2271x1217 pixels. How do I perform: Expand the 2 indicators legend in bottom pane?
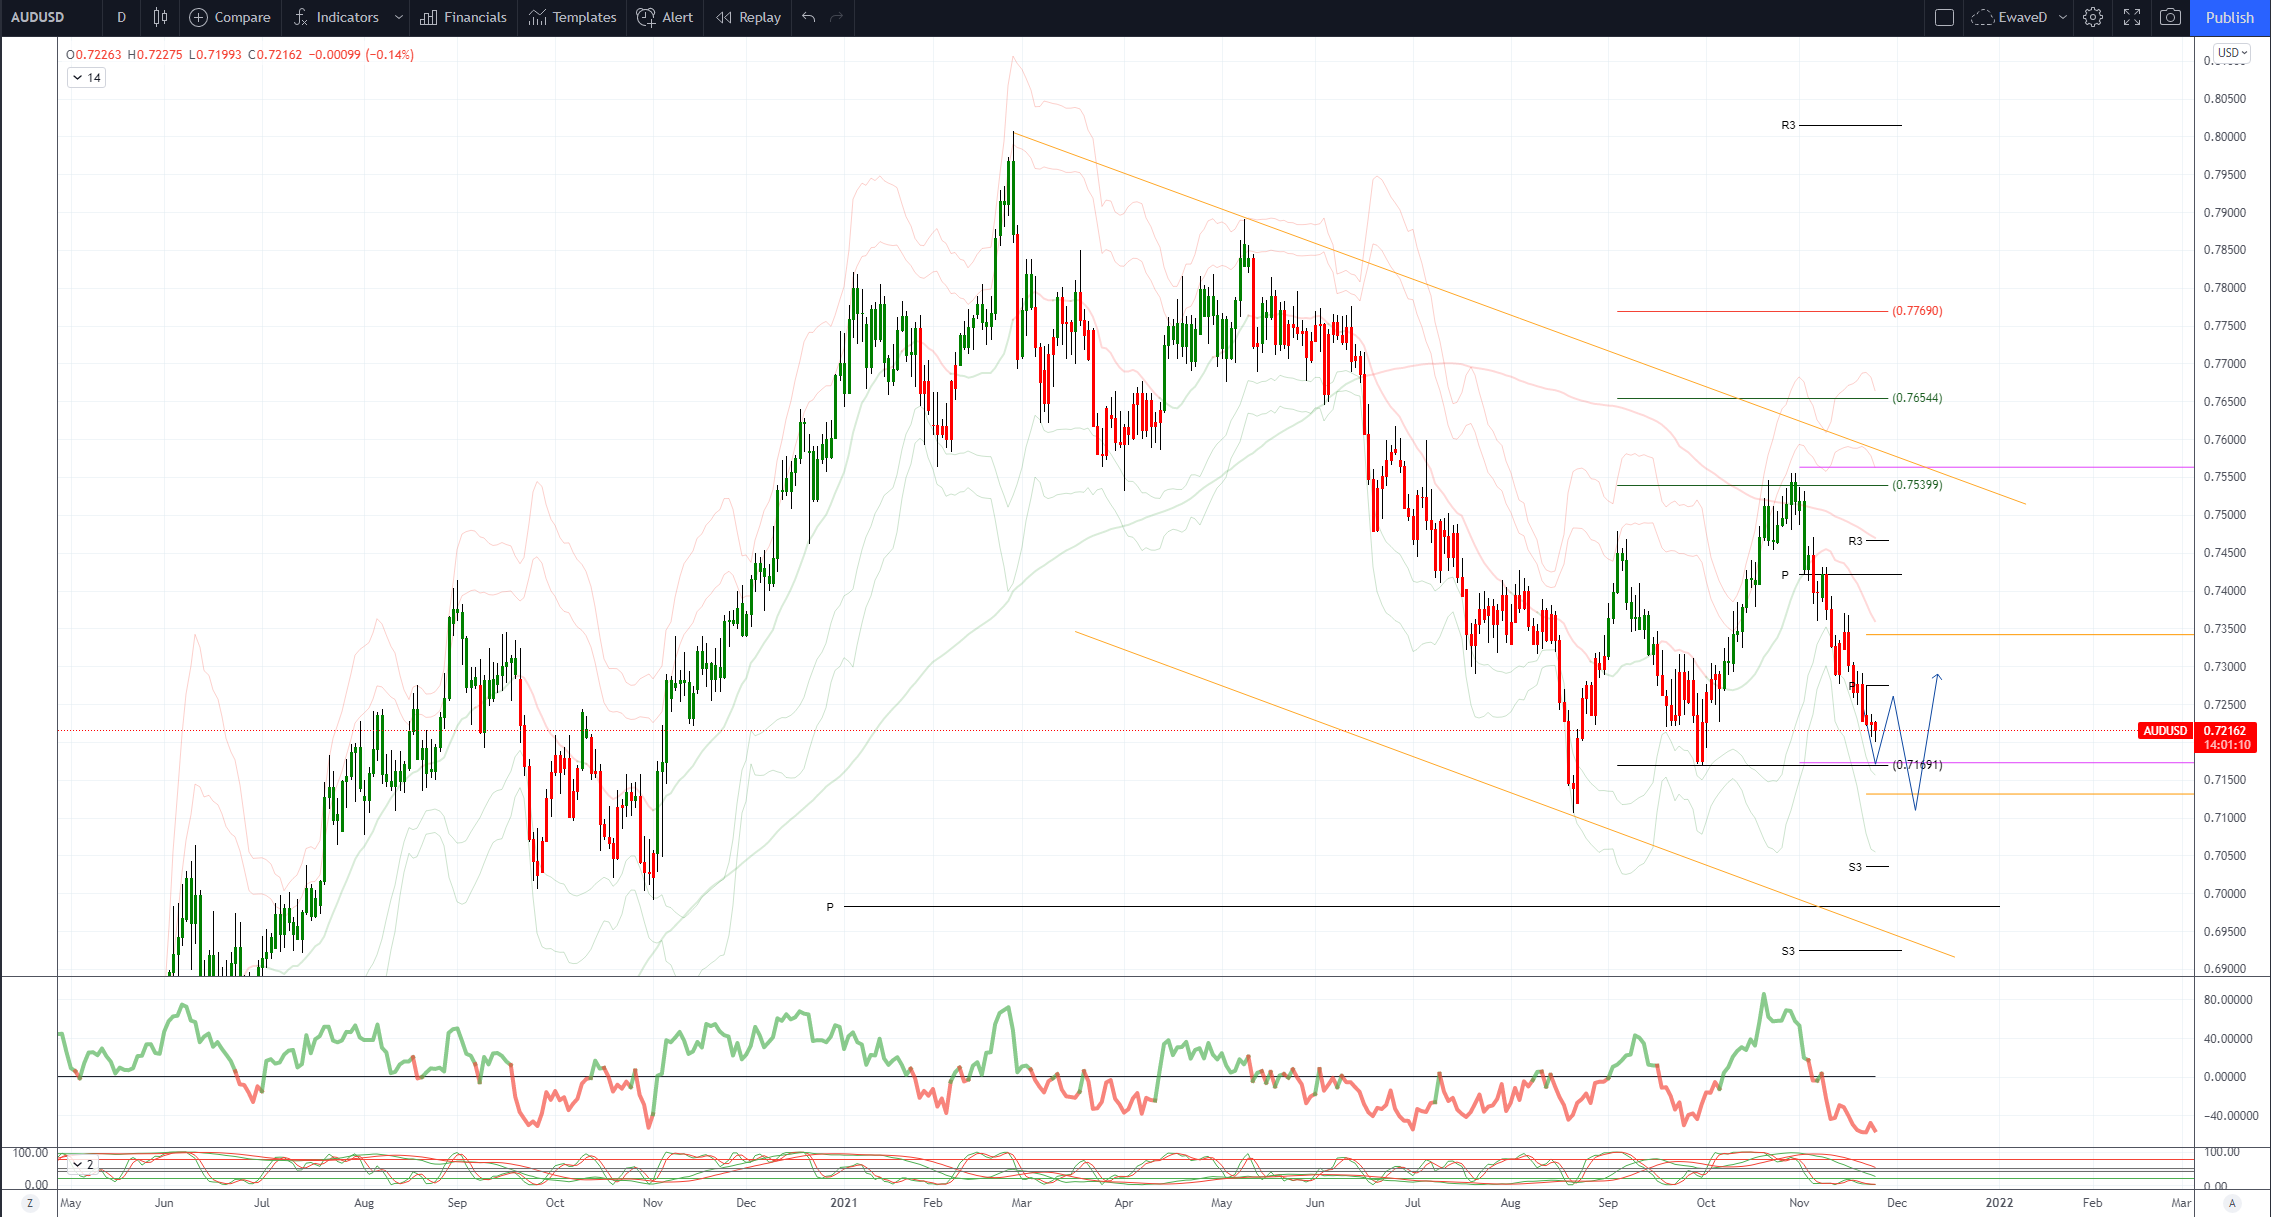[83, 1164]
